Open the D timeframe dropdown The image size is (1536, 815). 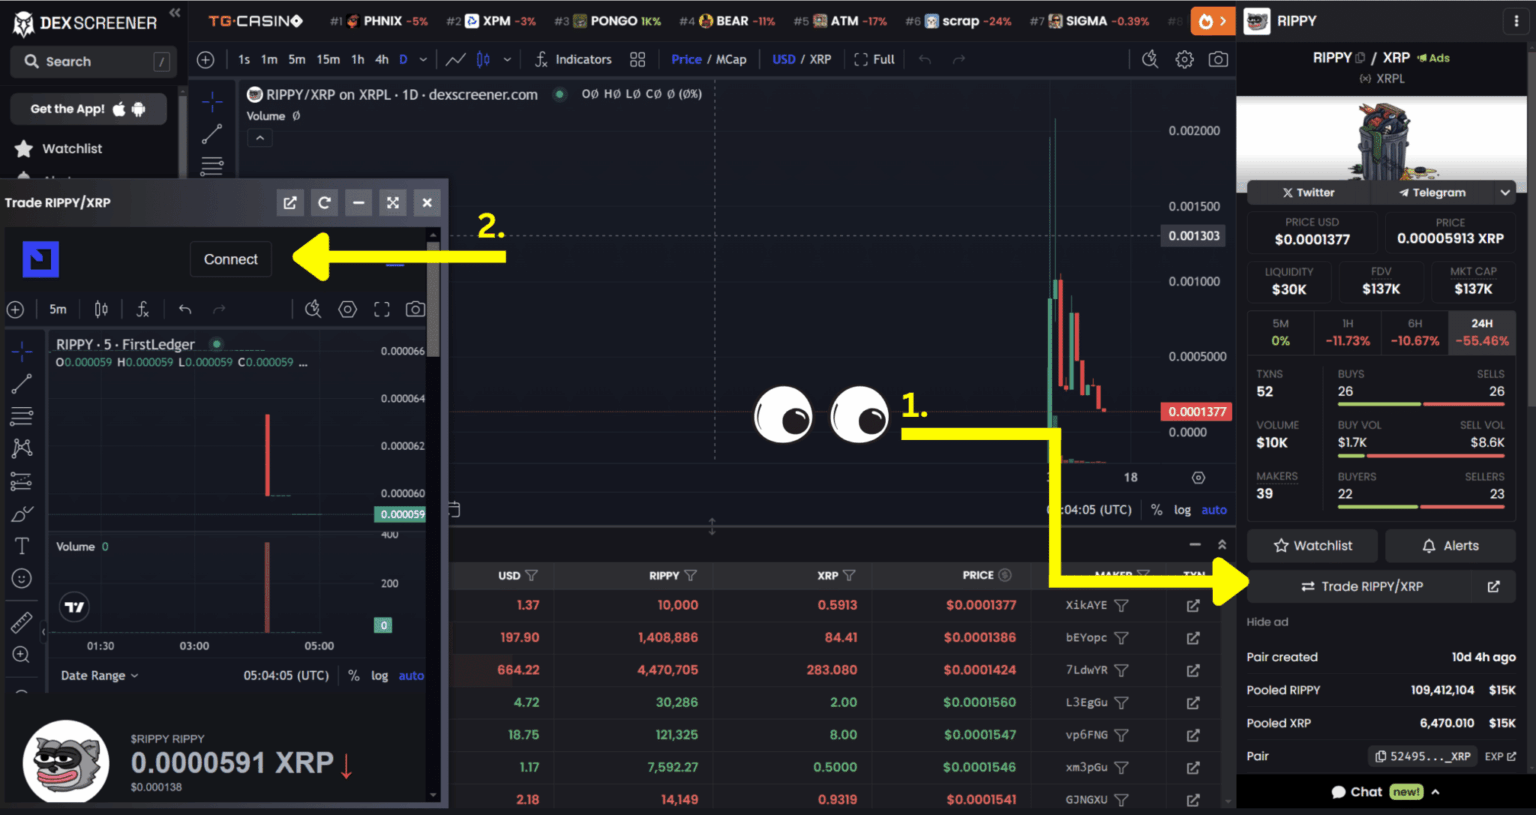click(x=421, y=59)
